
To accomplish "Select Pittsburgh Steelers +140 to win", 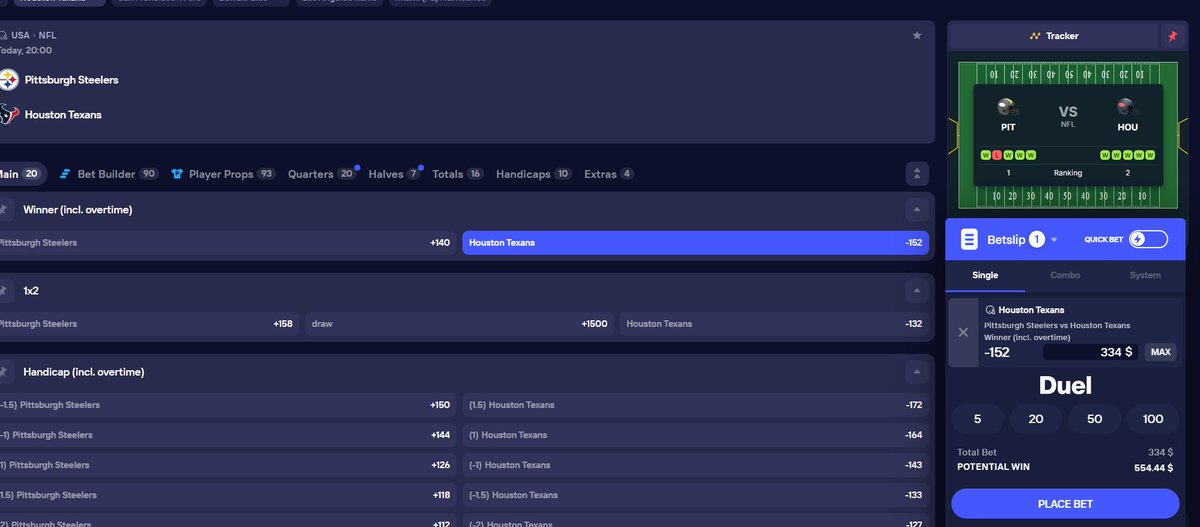I will click(x=228, y=243).
